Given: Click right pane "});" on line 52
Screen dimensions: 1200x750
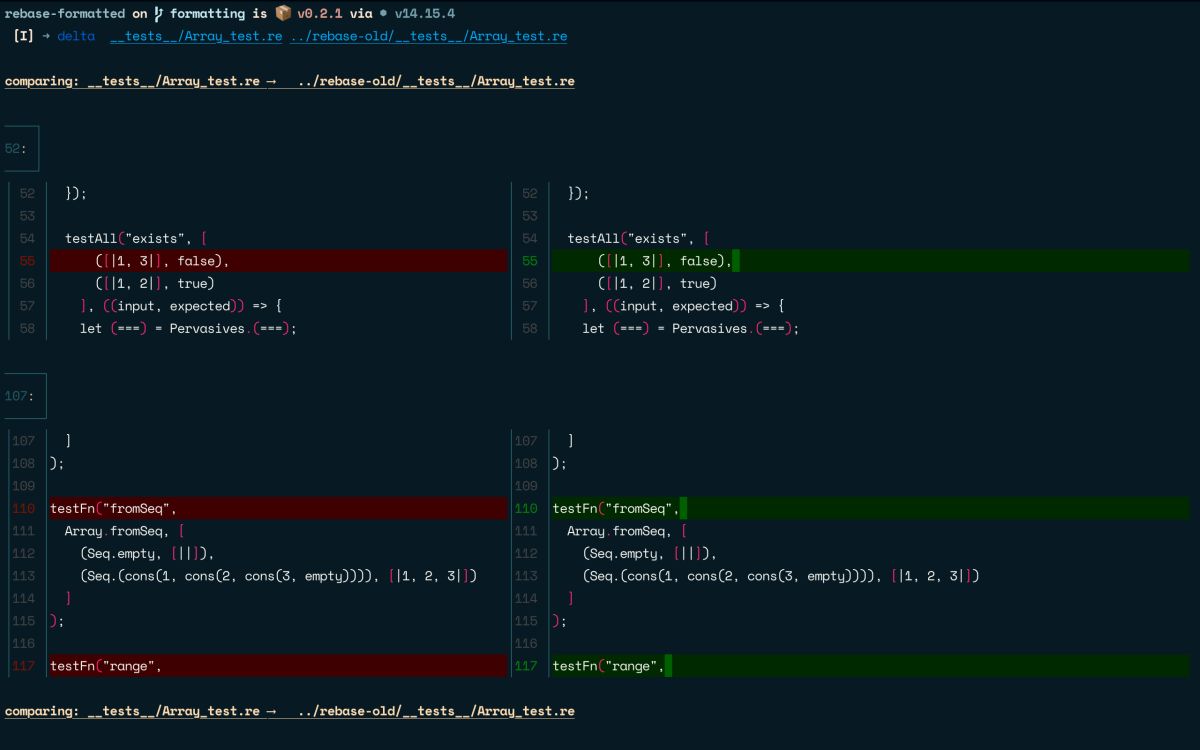Looking at the screenshot, I should (x=578, y=193).
